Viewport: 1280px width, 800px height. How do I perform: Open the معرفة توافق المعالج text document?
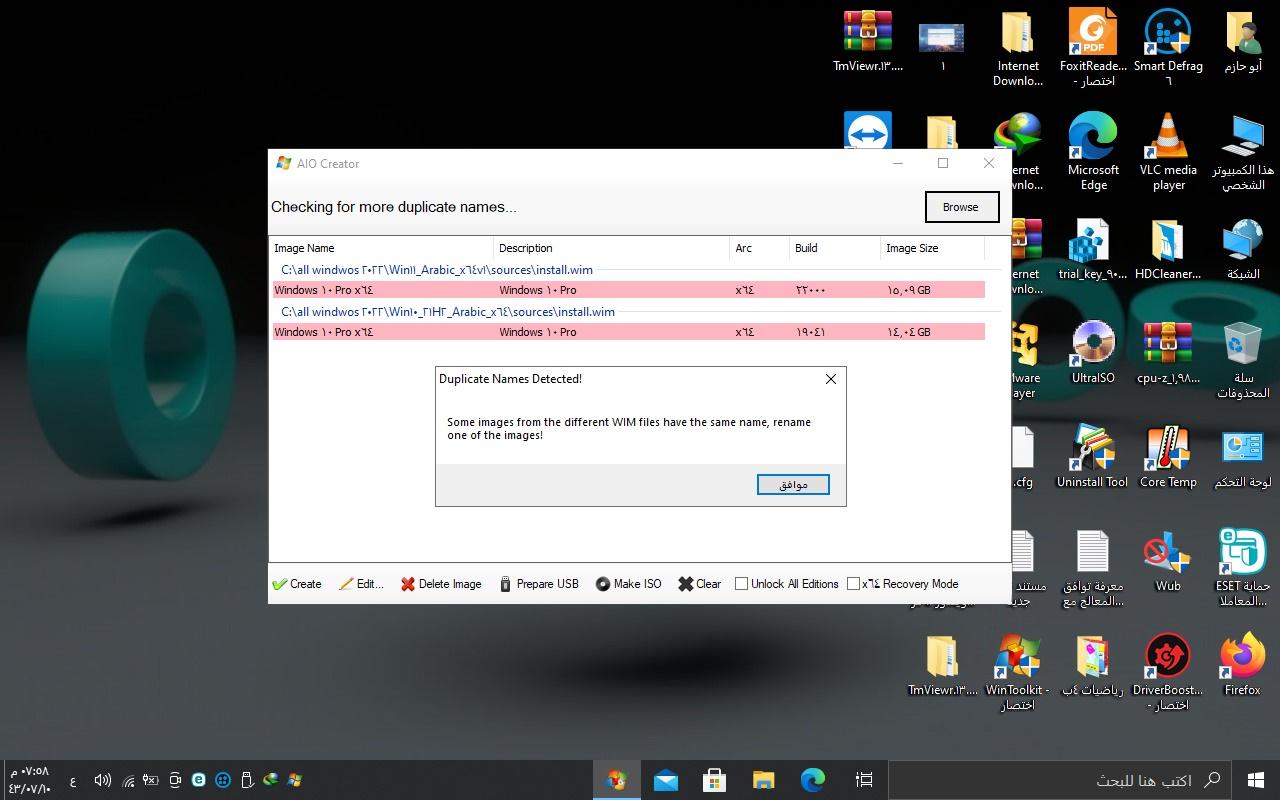pyautogui.click(x=1093, y=567)
